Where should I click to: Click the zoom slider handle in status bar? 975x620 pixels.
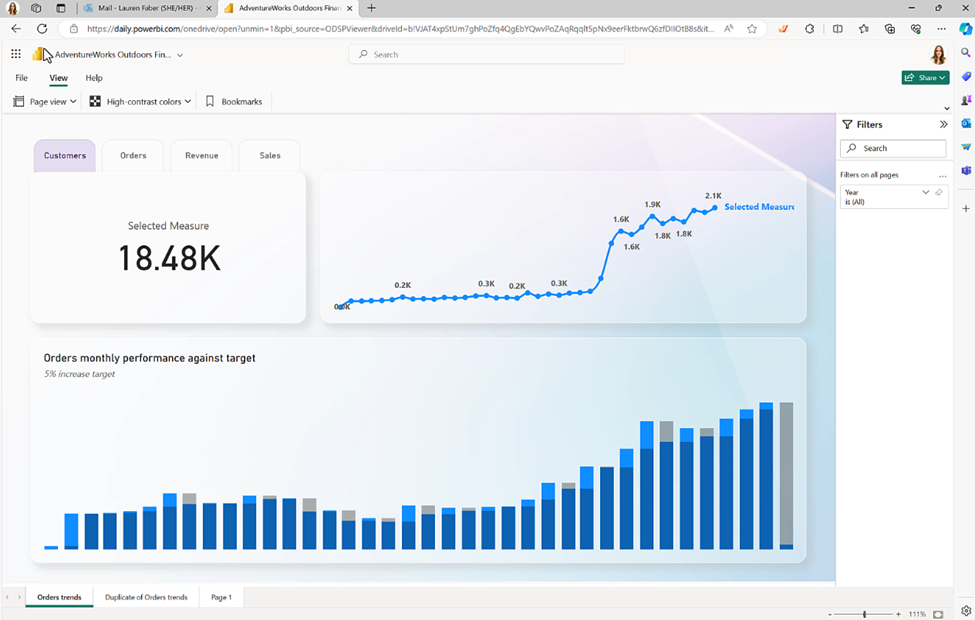pyautogui.click(x=864, y=614)
